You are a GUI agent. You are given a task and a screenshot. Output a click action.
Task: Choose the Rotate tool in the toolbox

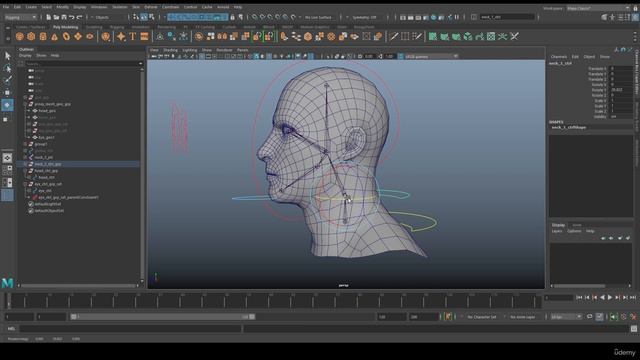click(x=7, y=105)
